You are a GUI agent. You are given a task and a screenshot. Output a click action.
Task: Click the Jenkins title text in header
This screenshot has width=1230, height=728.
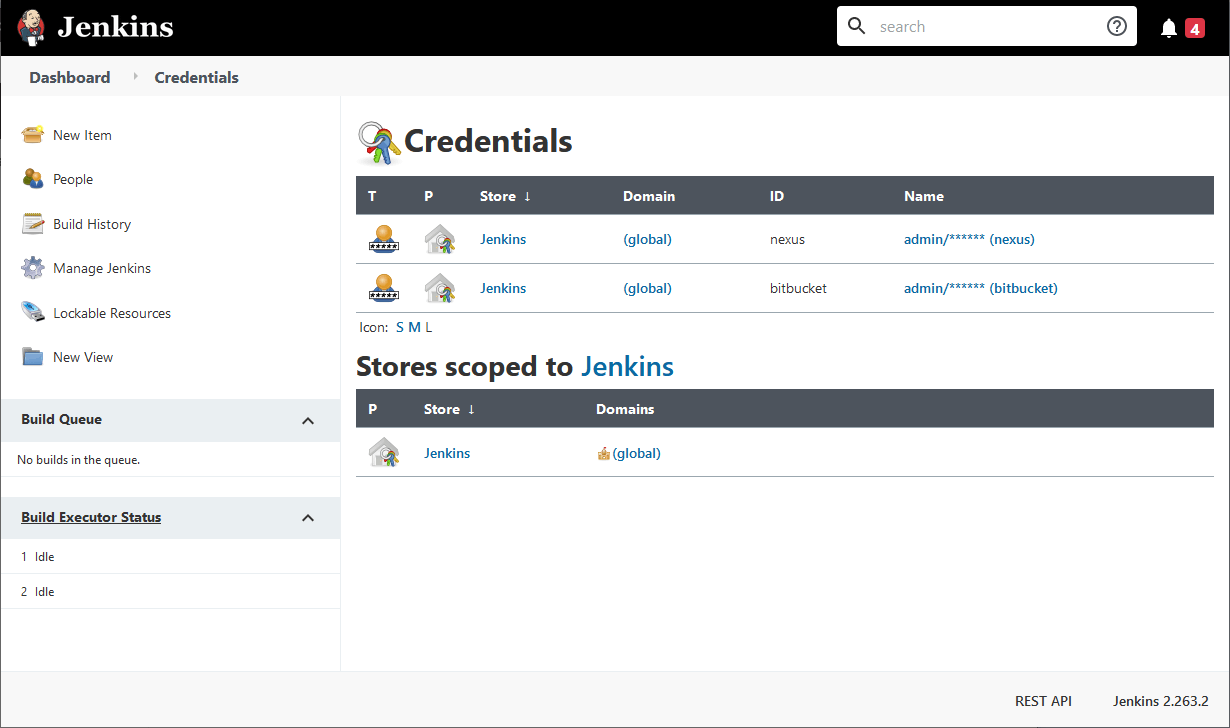(115, 27)
